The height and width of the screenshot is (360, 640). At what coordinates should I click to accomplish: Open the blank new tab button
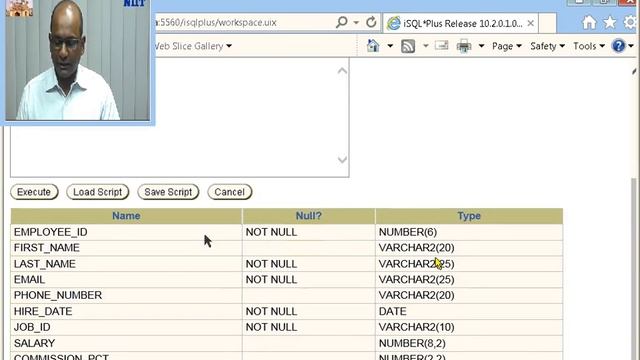tap(548, 23)
